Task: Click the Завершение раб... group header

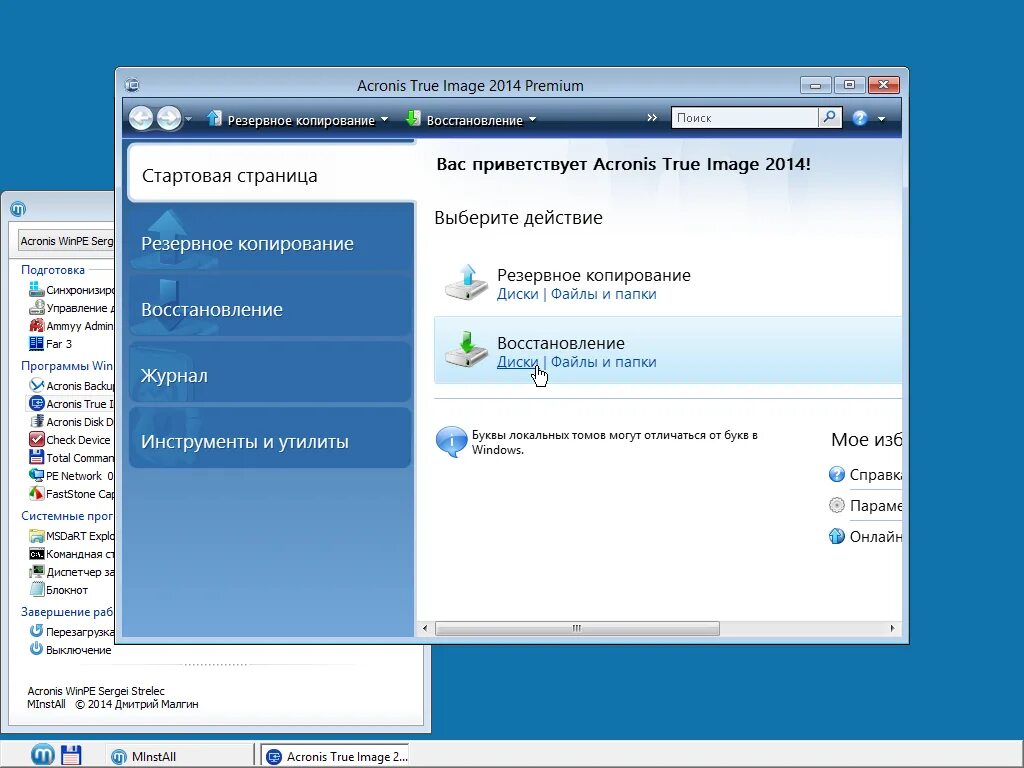Action: point(67,612)
